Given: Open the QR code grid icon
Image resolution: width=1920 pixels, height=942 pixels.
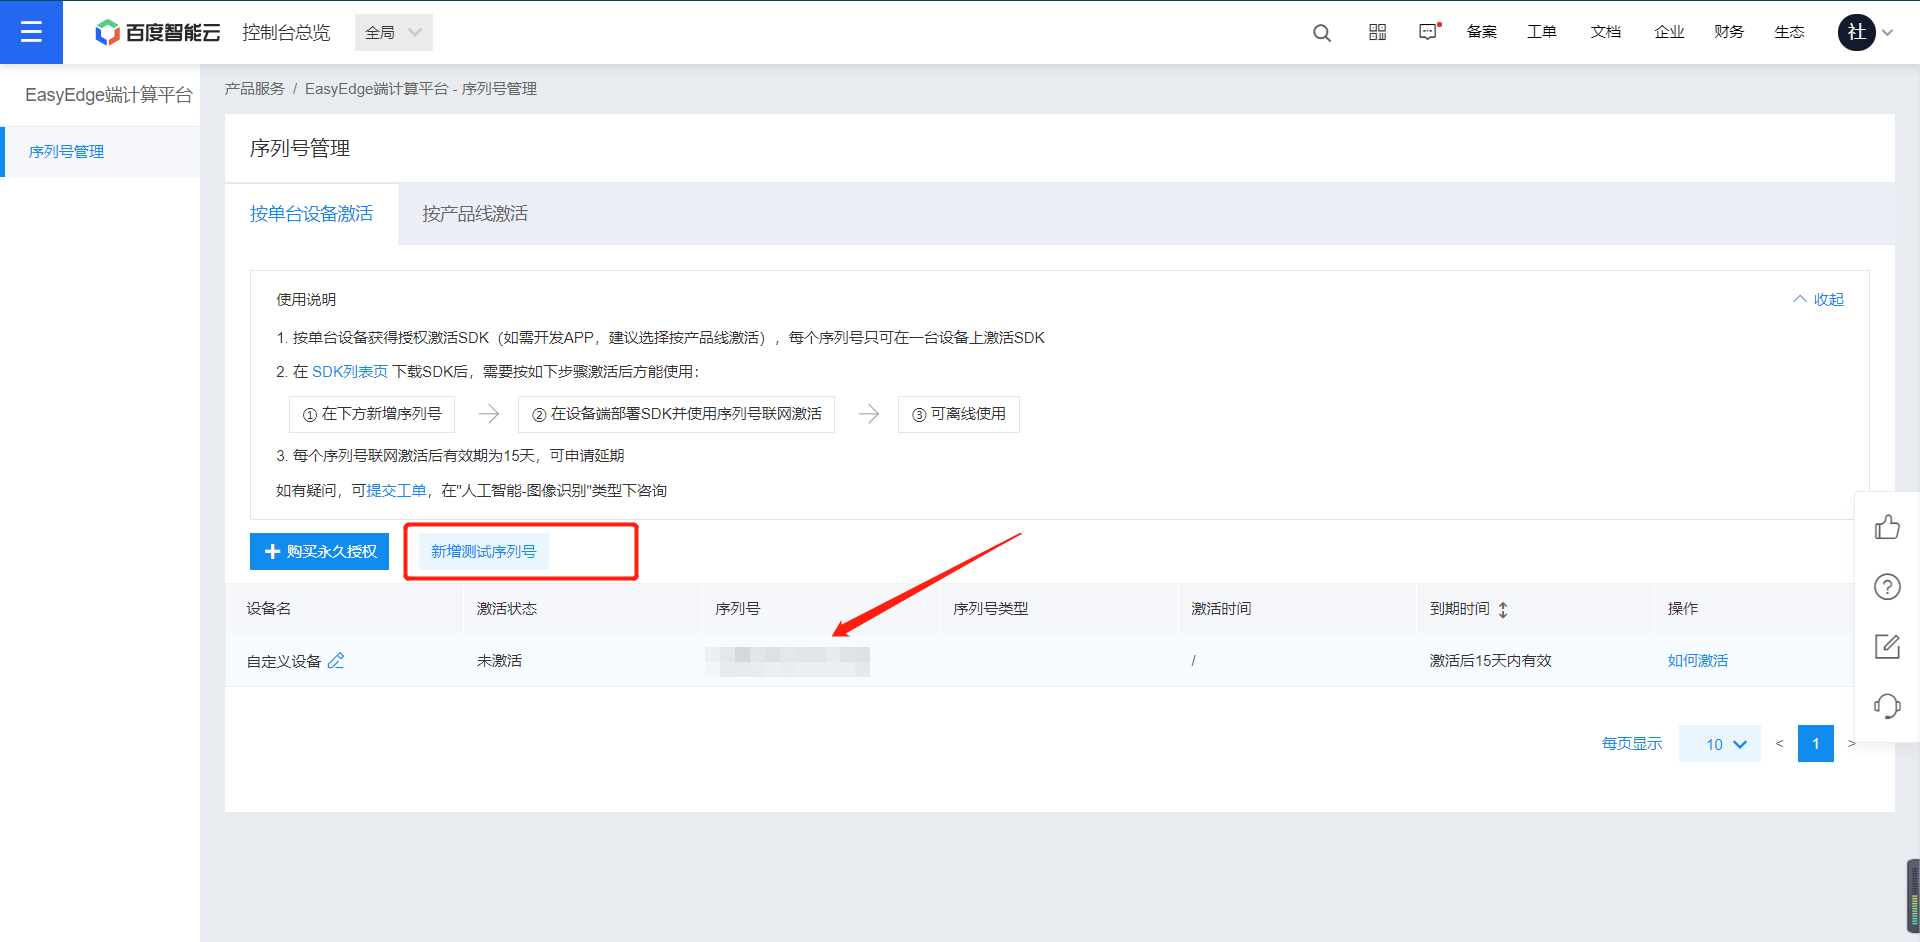Looking at the screenshot, I should click(x=1378, y=32).
